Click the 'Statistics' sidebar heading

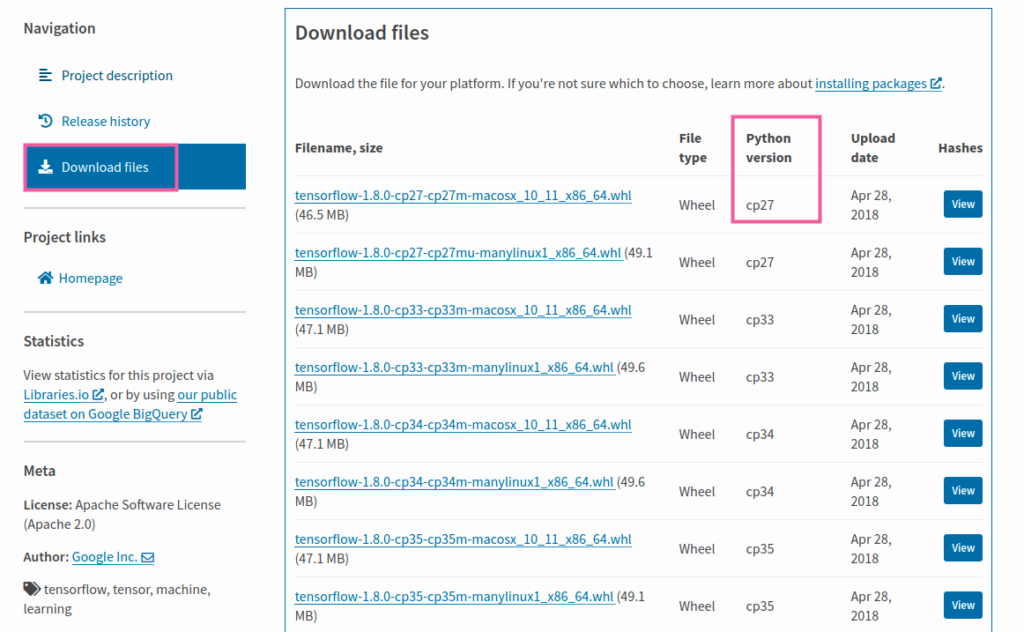[54, 341]
